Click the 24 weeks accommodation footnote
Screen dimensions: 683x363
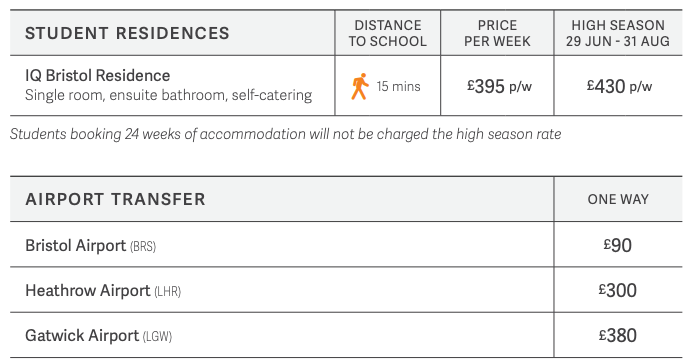point(285,134)
